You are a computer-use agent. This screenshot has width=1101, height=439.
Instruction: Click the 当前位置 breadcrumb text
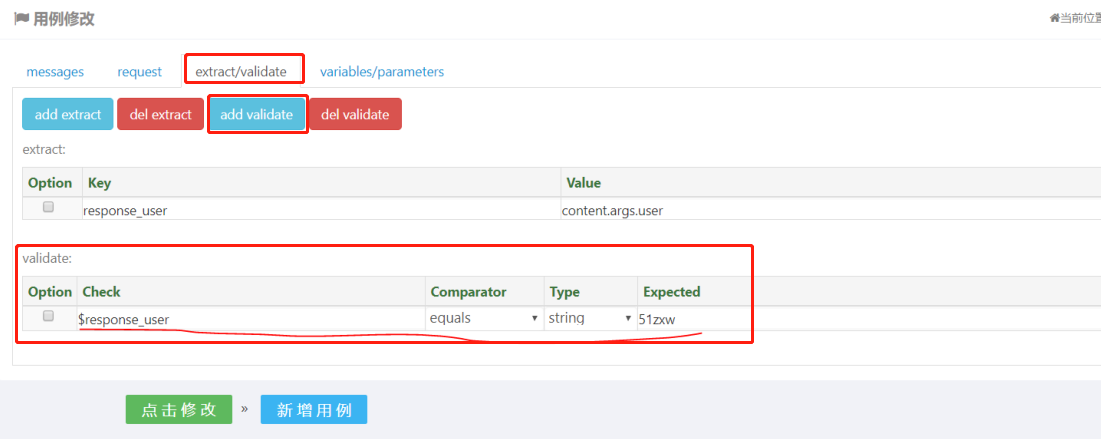(x=1080, y=19)
